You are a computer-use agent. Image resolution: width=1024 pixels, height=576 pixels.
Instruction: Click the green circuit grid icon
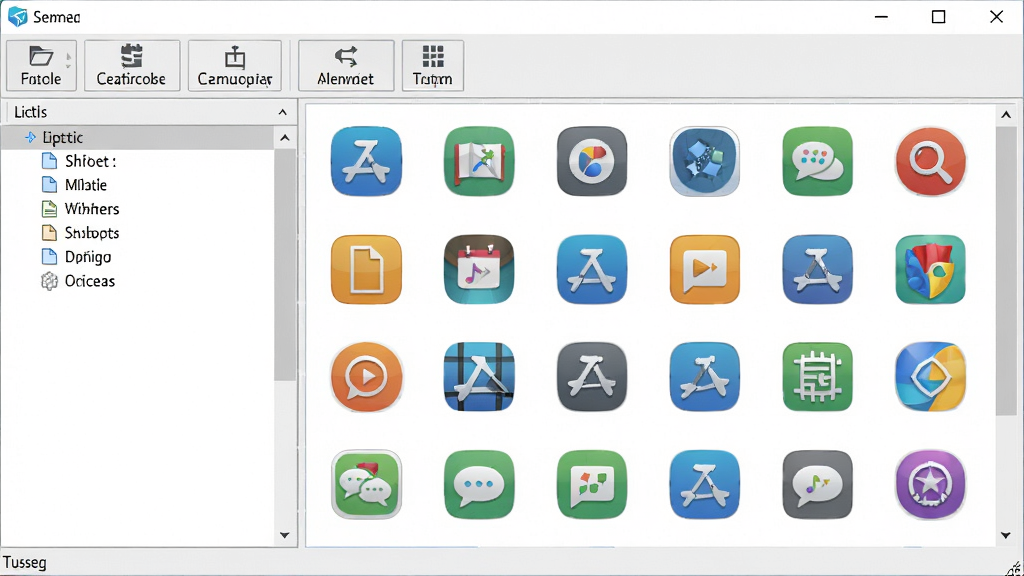(x=818, y=377)
